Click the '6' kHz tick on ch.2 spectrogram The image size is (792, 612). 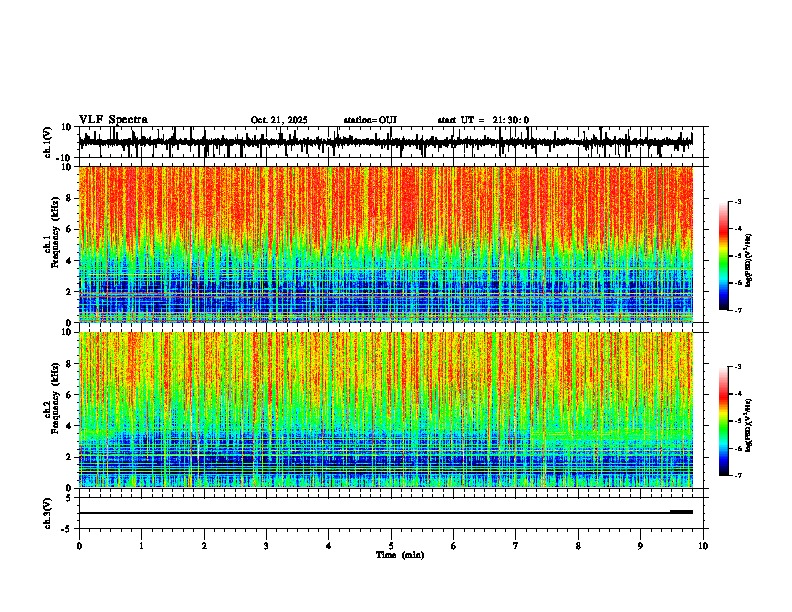click(70, 395)
